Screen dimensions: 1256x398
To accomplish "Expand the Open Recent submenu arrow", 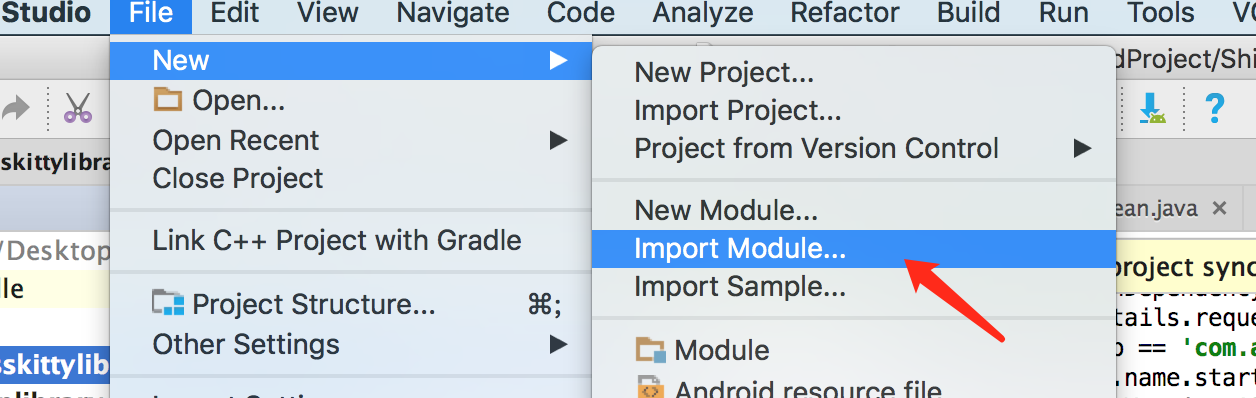I will [x=558, y=140].
